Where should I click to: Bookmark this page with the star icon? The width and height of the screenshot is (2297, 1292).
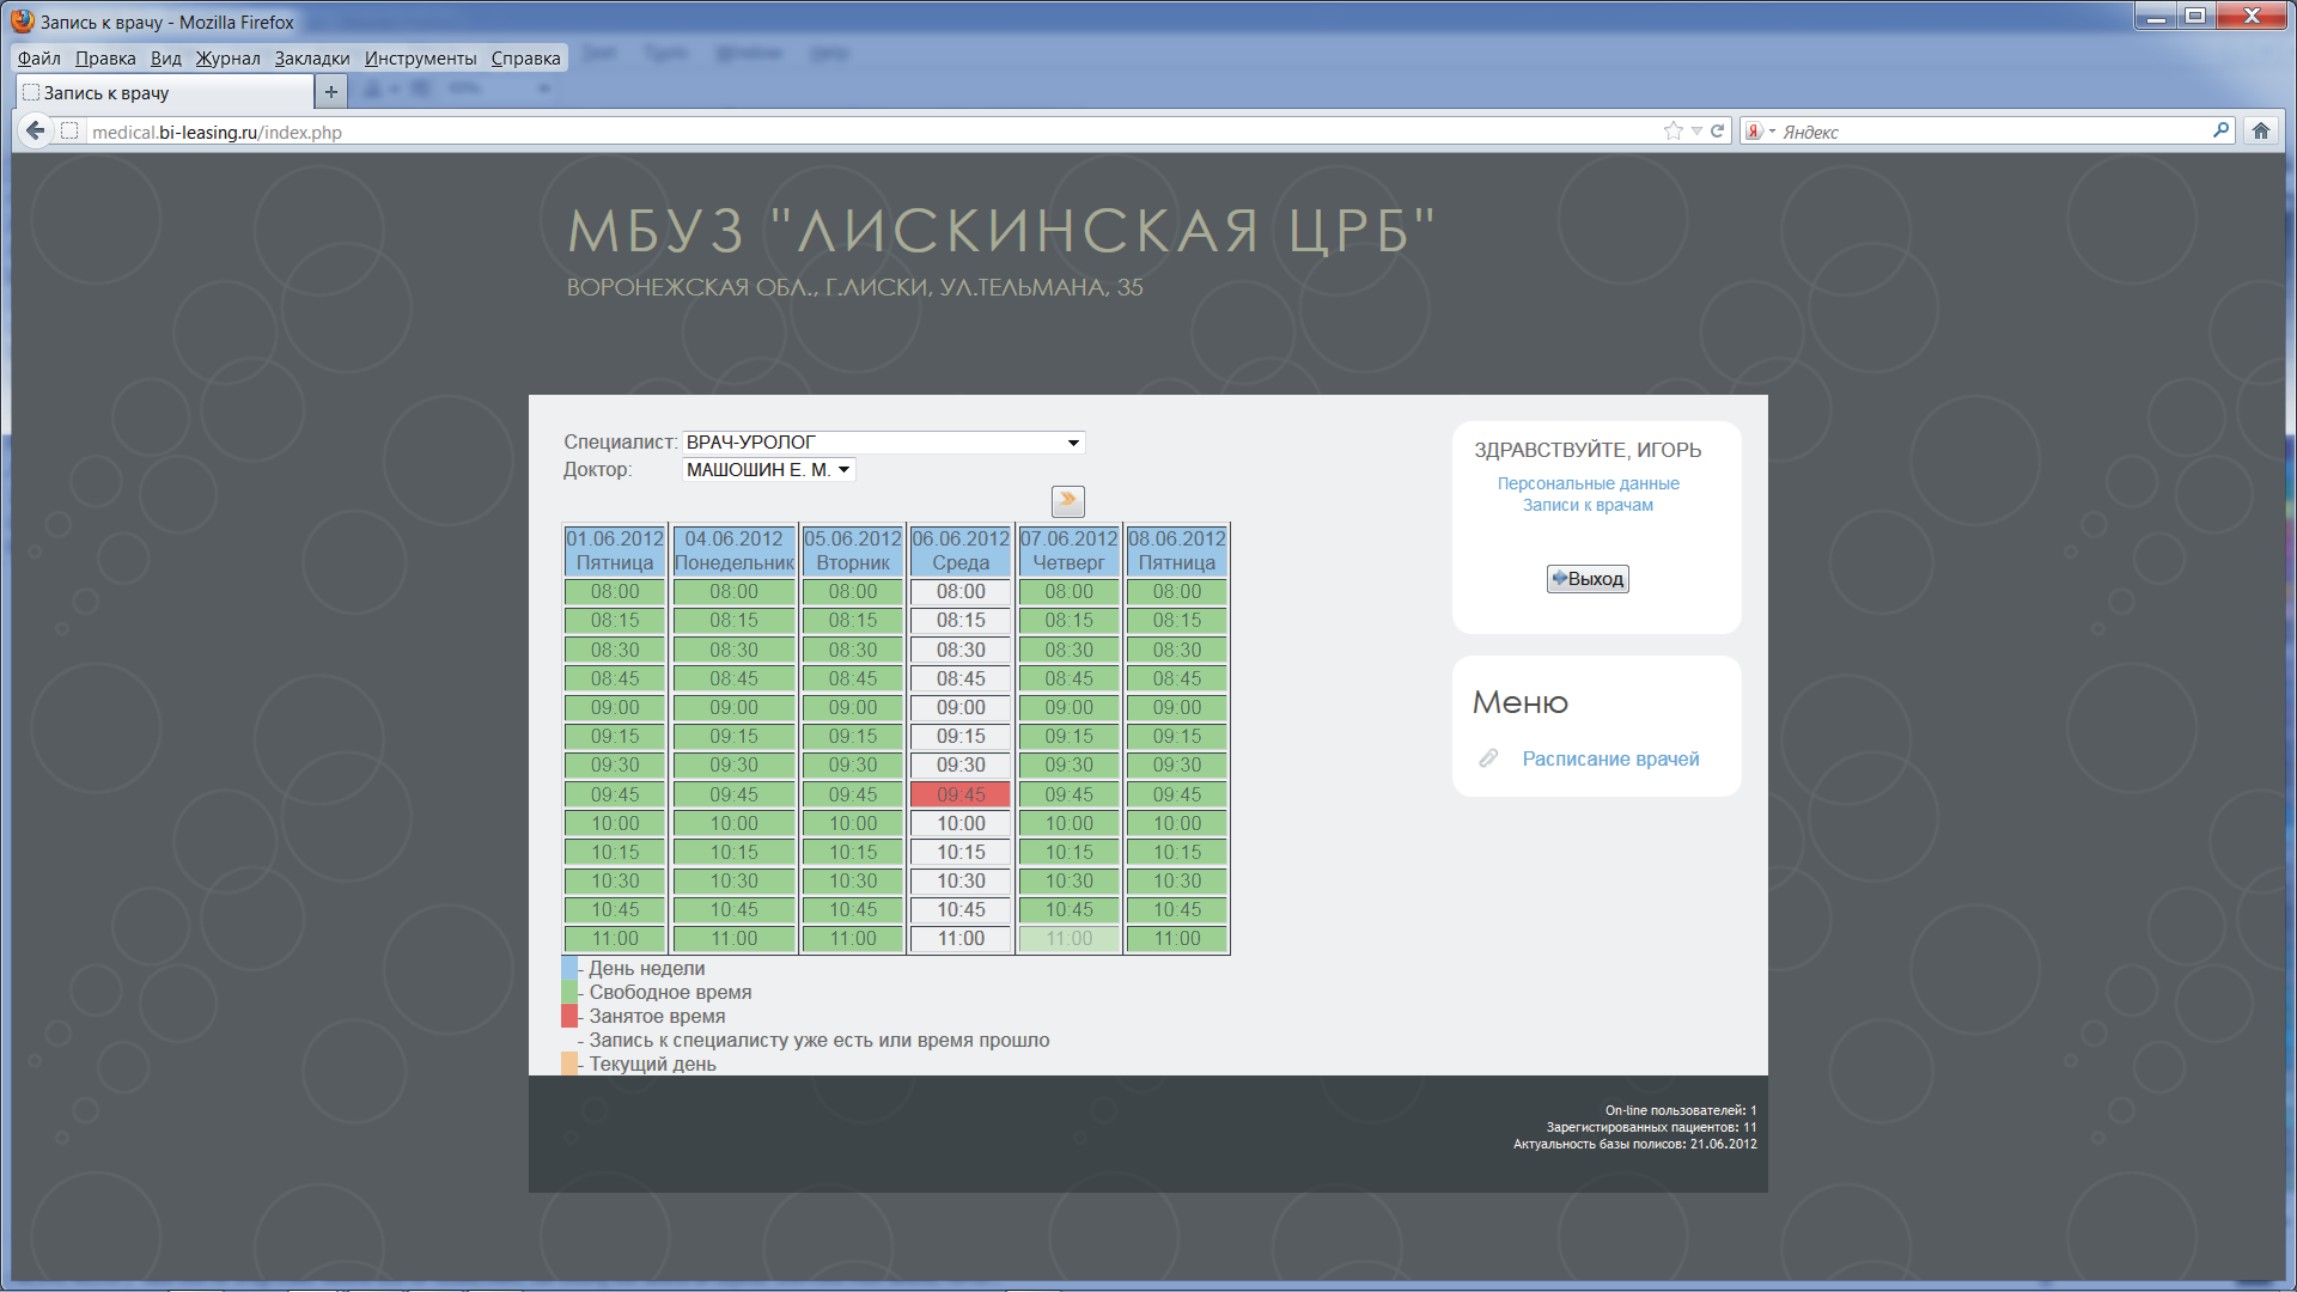click(x=1673, y=131)
